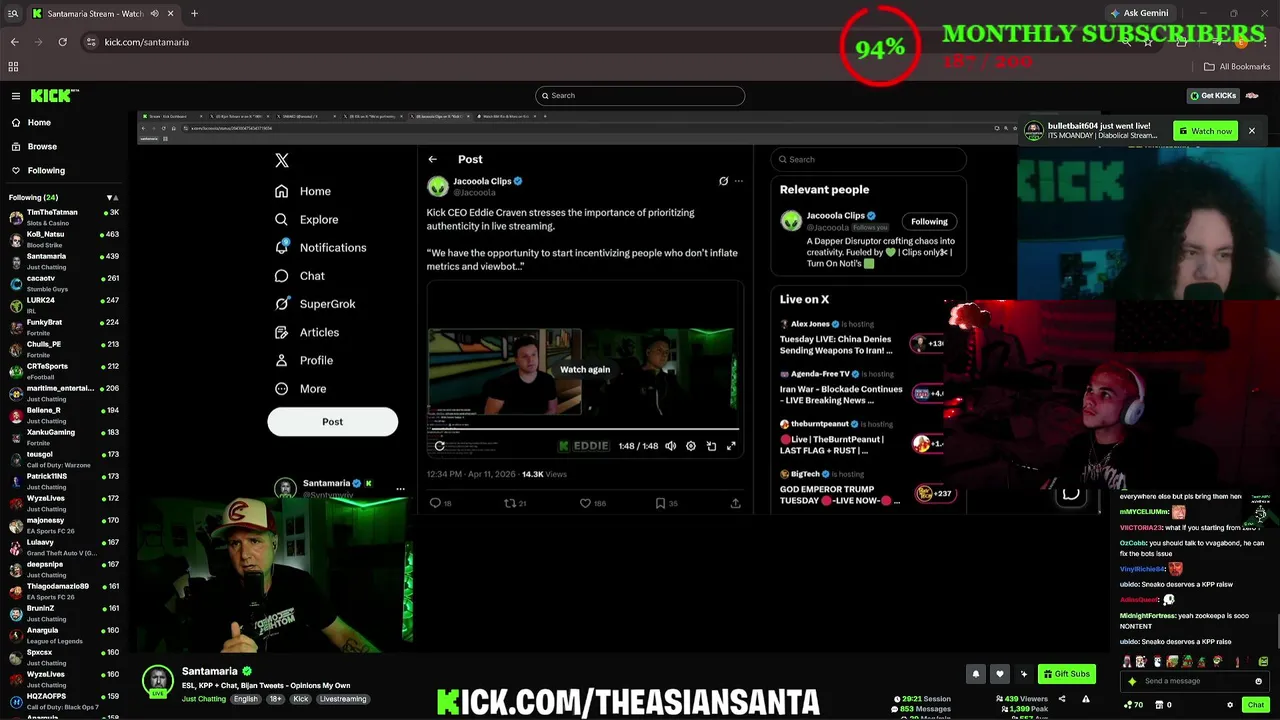Click the white Post button
Image resolution: width=1280 pixels, height=720 pixels.
[332, 422]
